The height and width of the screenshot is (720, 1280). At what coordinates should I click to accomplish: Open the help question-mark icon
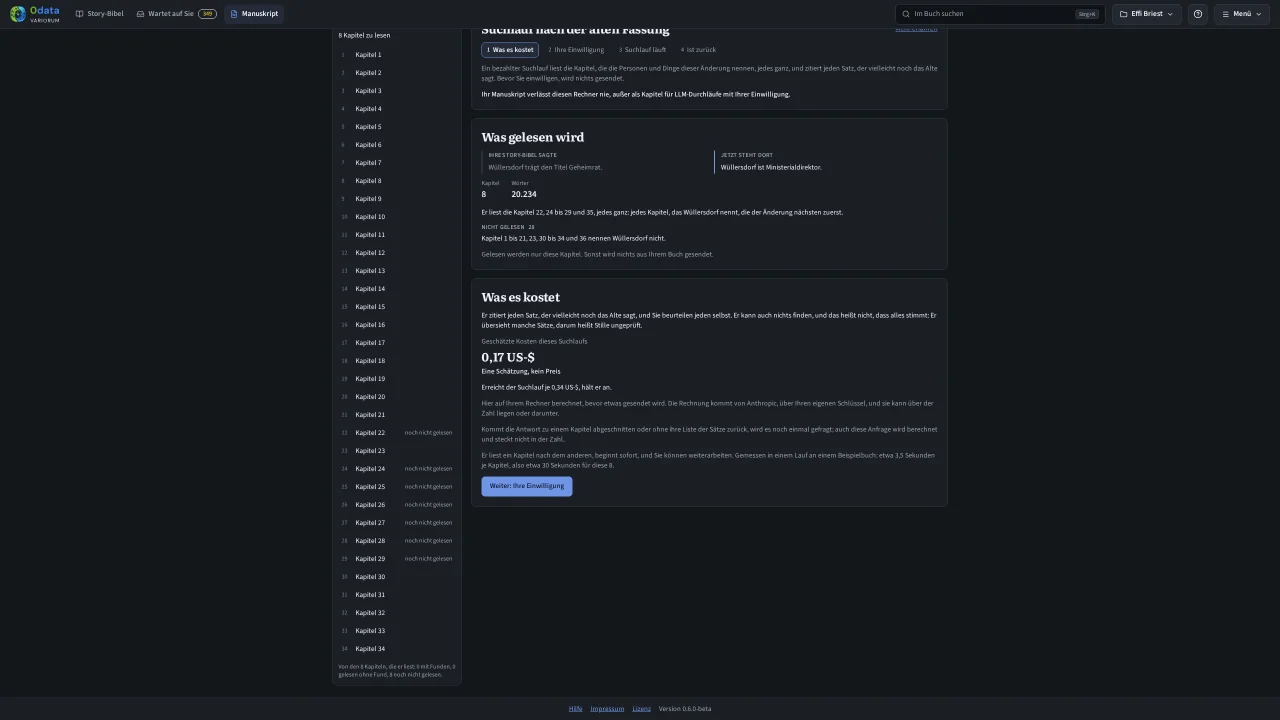click(x=1198, y=14)
